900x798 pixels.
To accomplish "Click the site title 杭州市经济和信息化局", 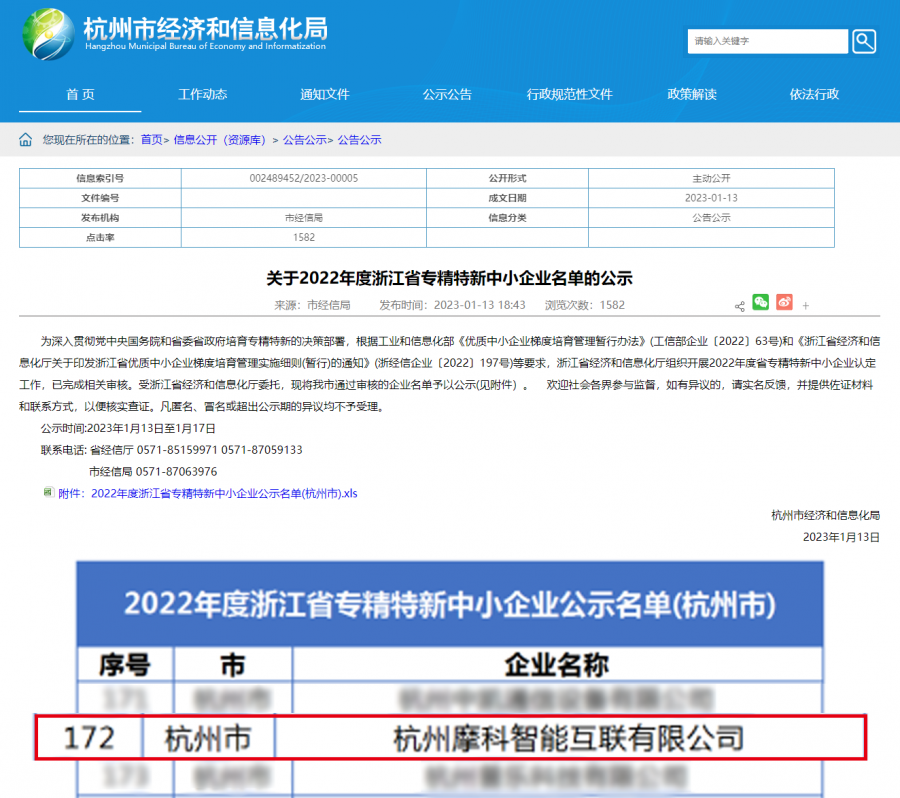I will coord(205,28).
